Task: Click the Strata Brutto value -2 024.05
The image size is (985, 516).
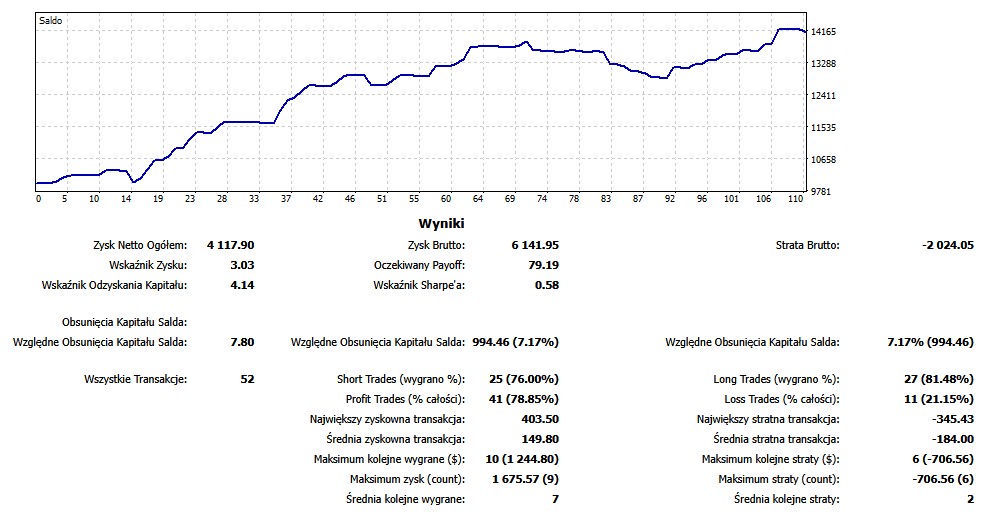Action: tap(947, 245)
